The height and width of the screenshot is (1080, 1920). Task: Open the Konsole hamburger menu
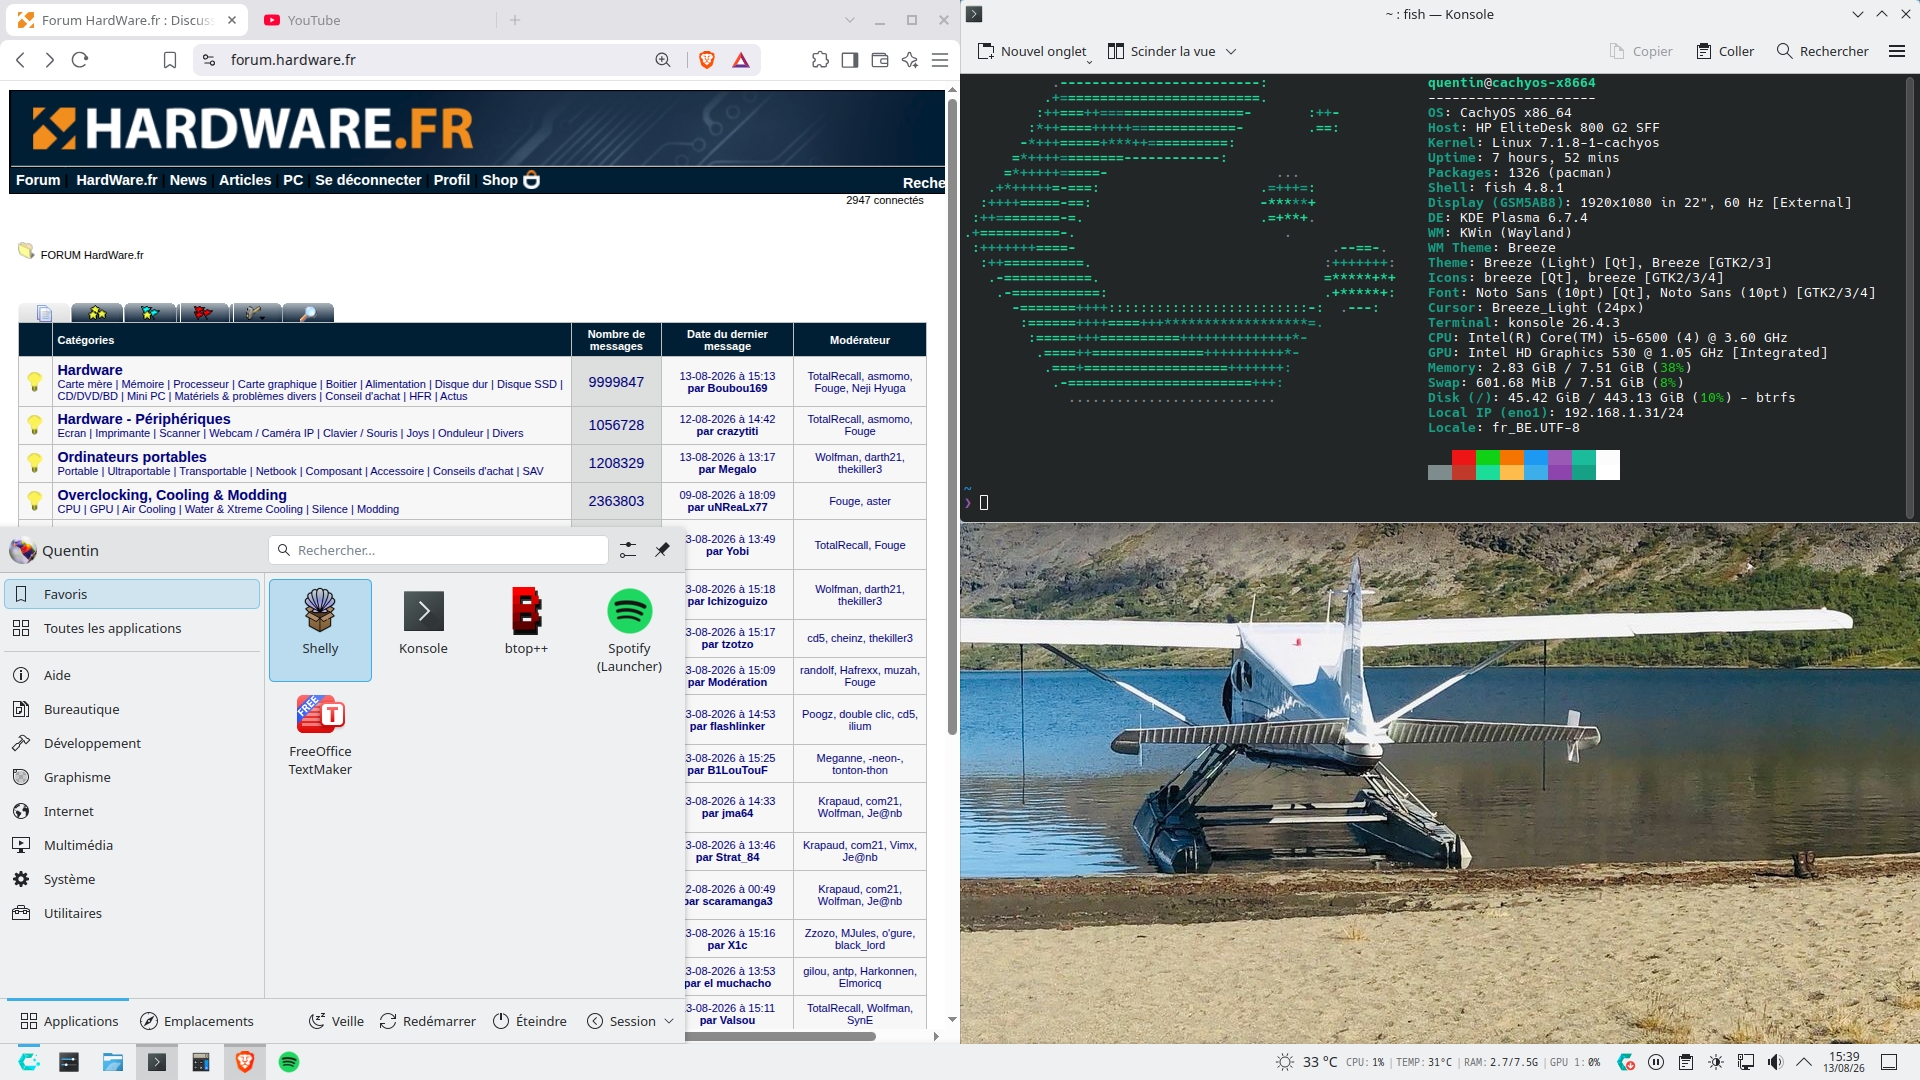pyautogui.click(x=1897, y=51)
